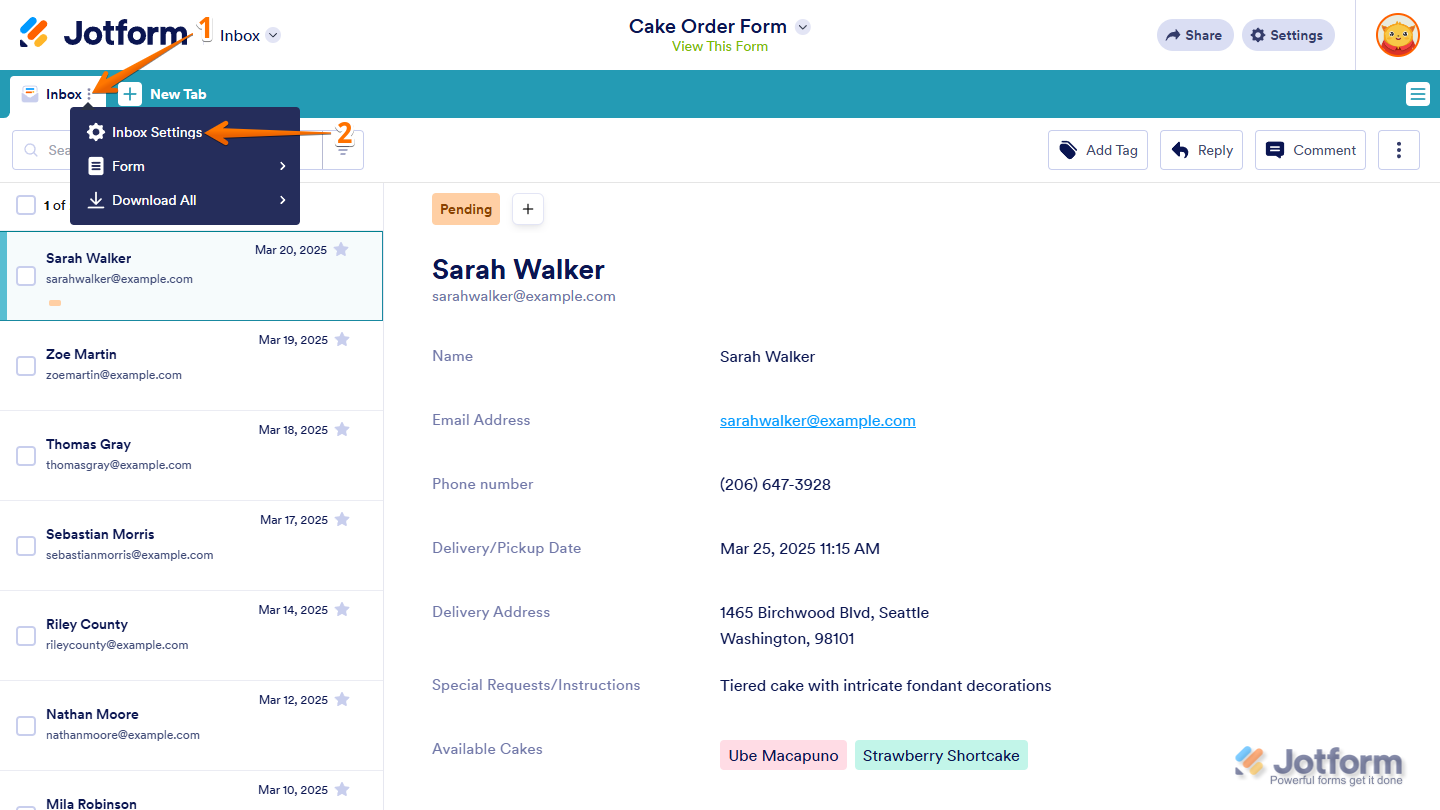Click the Pending status tag
The image size is (1440, 810).
click(466, 209)
